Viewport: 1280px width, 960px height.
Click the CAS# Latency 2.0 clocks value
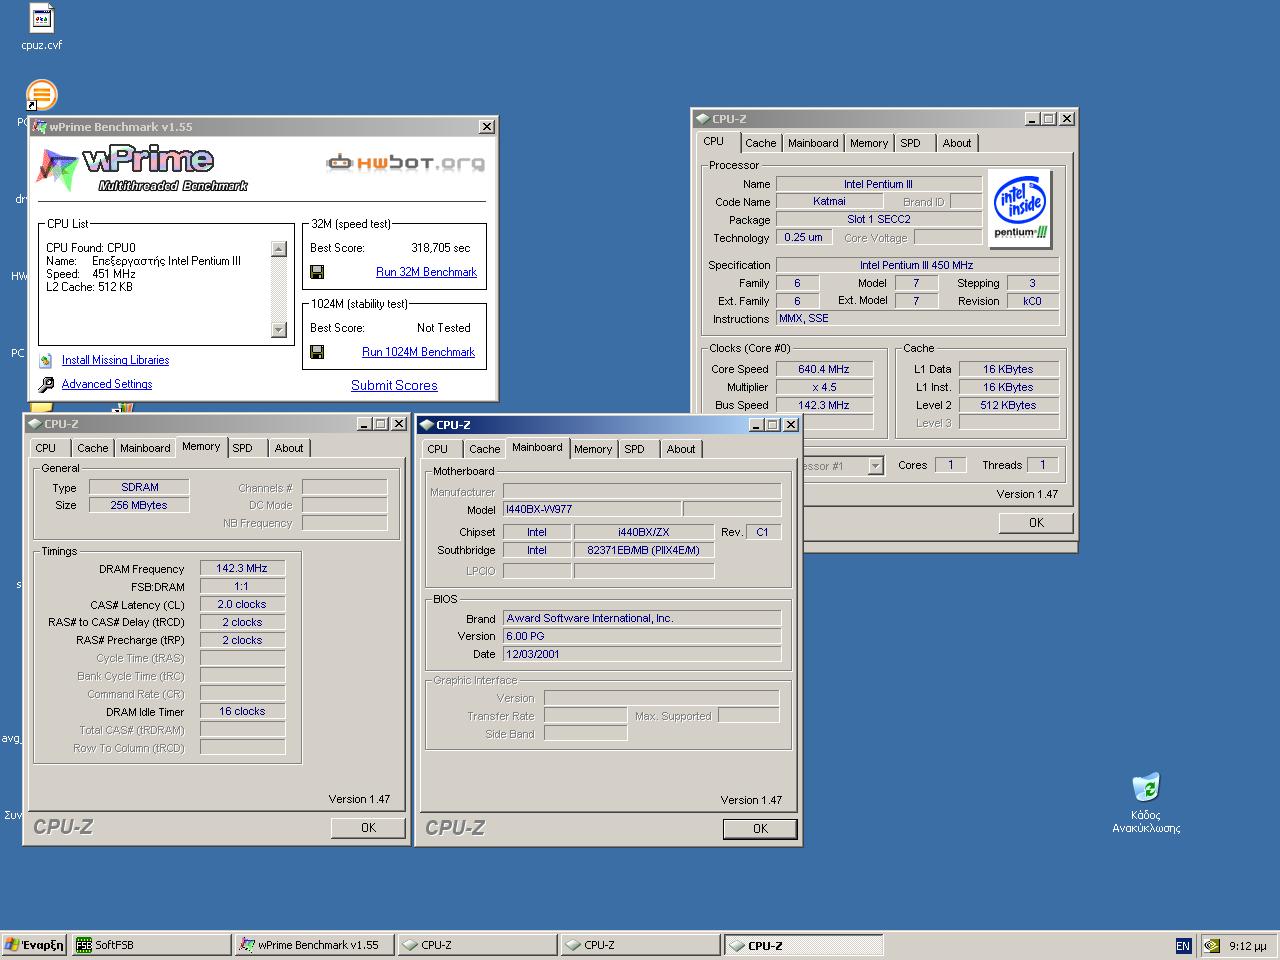point(242,604)
